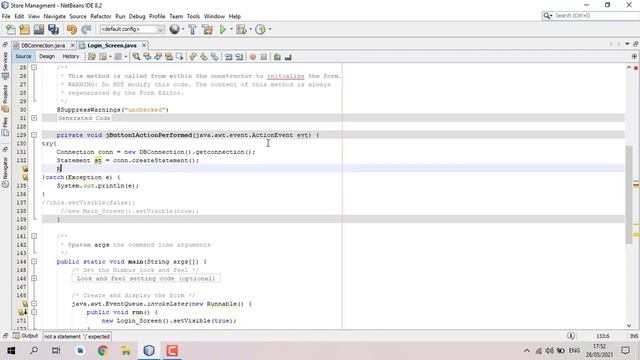The image size is (640, 360).
Task: Click the scroll down arrow of editor
Action: (x=629, y=326)
